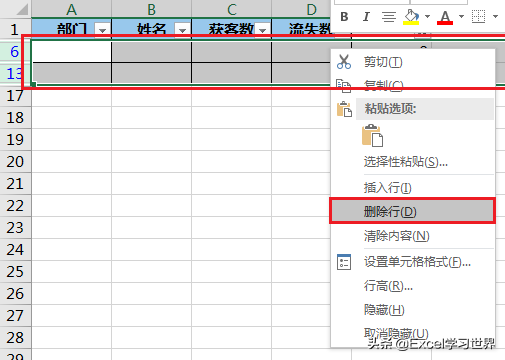505x360 pixels.
Task: Click 流失数 header cell text
Action: [310, 29]
